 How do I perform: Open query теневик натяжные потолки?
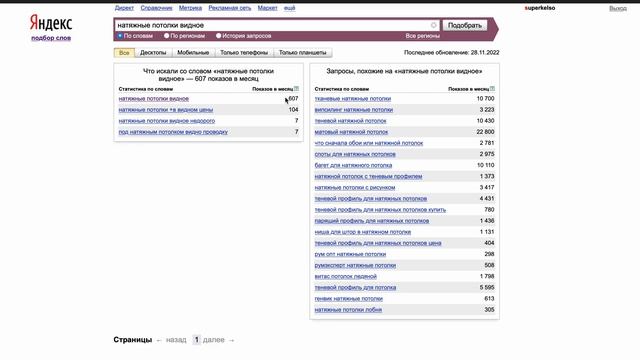point(349,299)
